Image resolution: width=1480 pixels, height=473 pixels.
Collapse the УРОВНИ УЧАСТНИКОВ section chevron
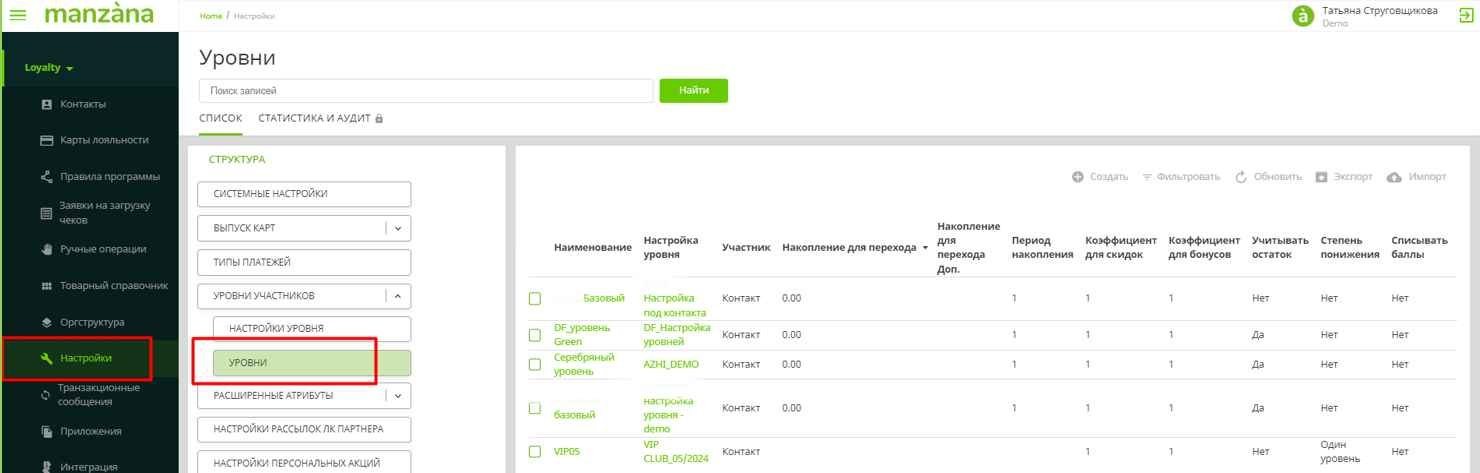pyautogui.click(x=398, y=296)
